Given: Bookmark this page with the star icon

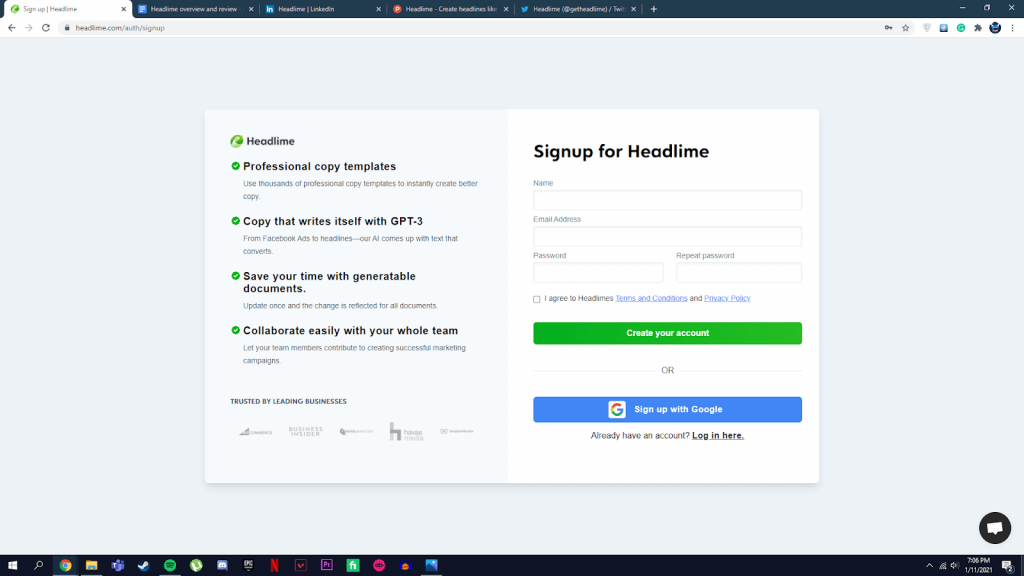Looking at the screenshot, I should [905, 28].
